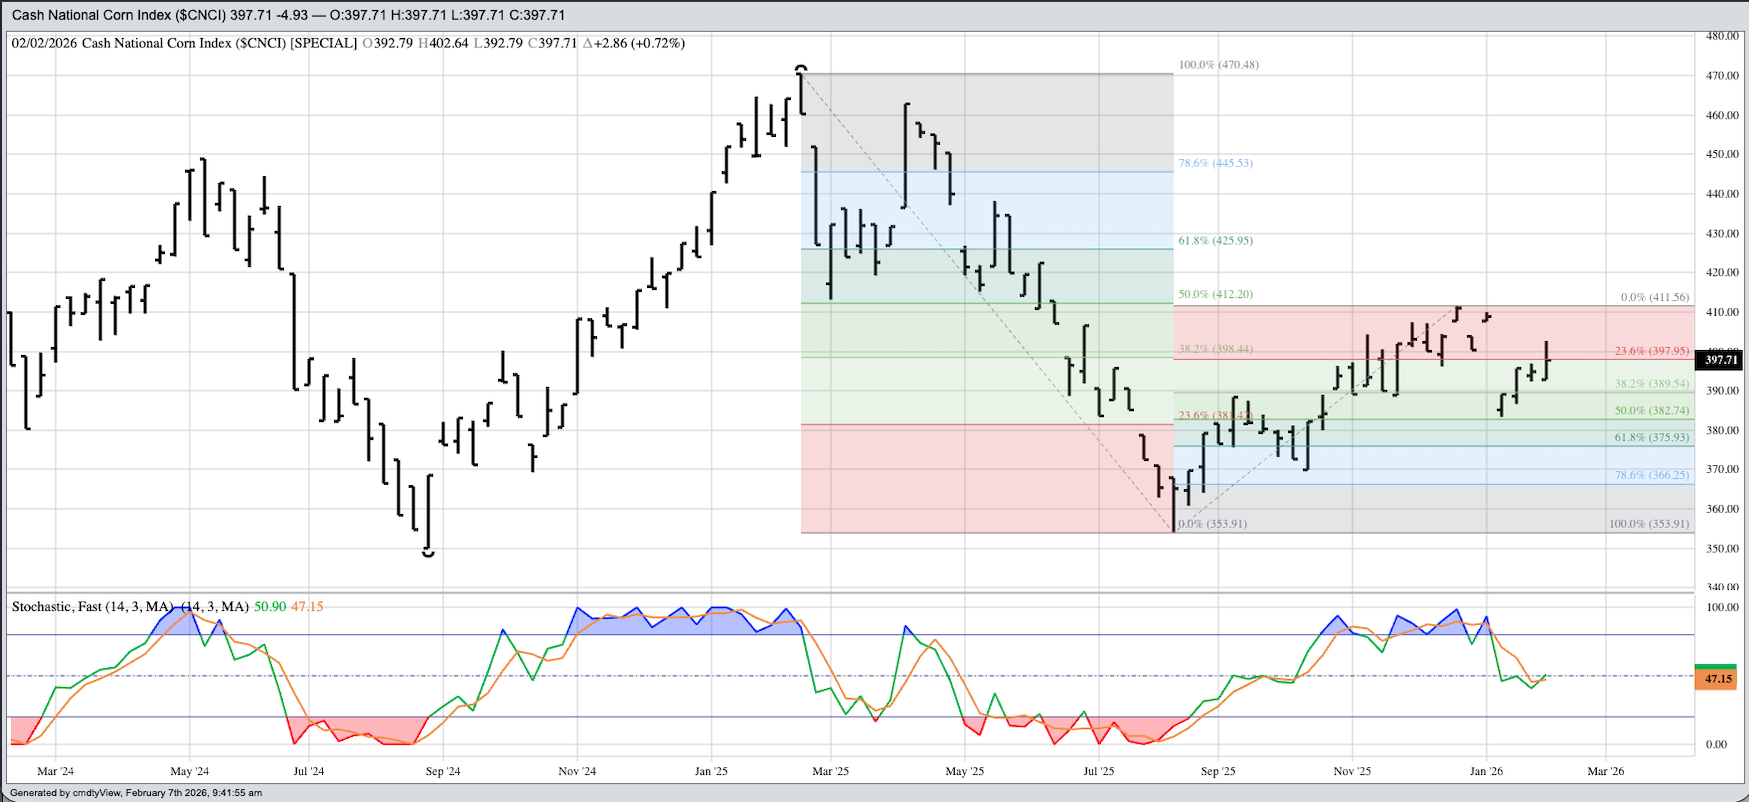Viewport: 1749px width, 802px height.
Task: Click the 470.00 price axis label
Action: 1722,75
